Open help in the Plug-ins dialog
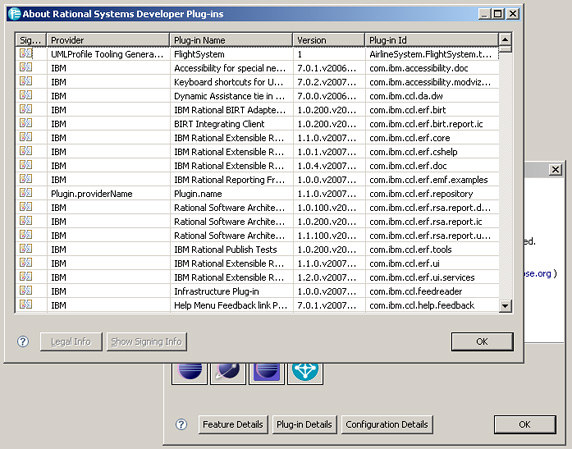Viewport: 572px width, 449px height. click(23, 341)
